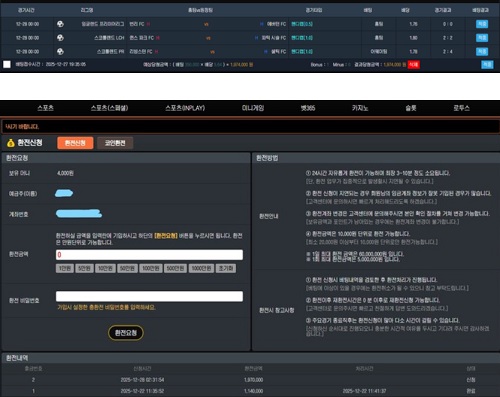Focus the 환전금액 amount input field
Screen dimensions: 500x397
click(x=149, y=255)
